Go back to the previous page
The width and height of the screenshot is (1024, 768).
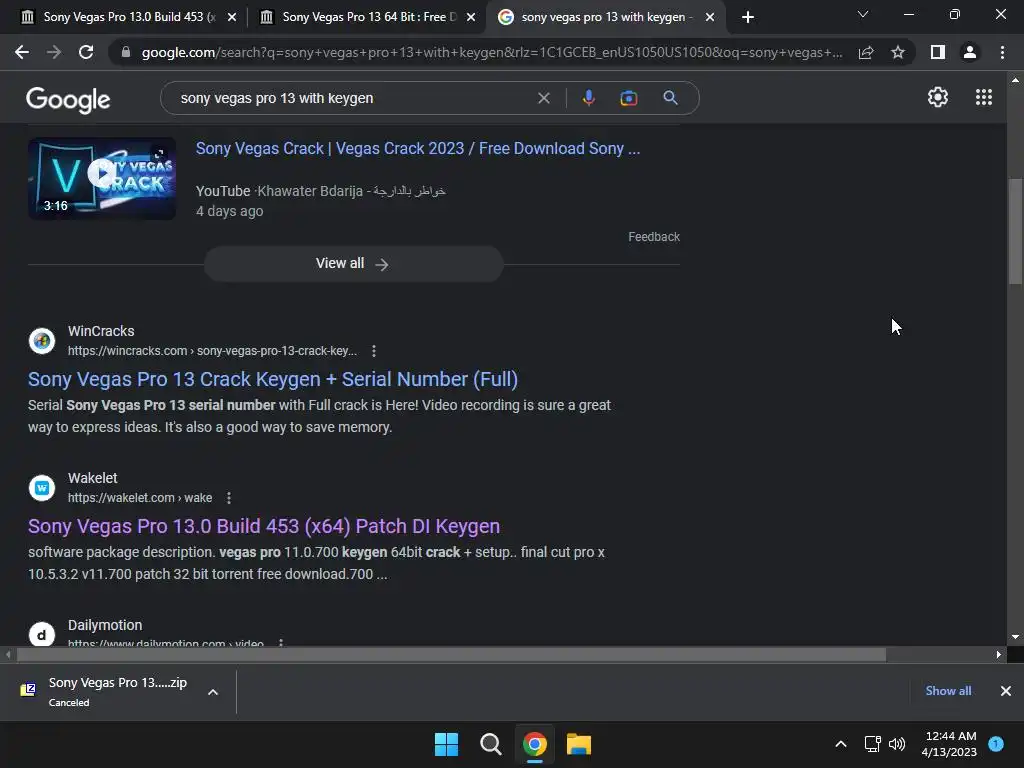22,52
